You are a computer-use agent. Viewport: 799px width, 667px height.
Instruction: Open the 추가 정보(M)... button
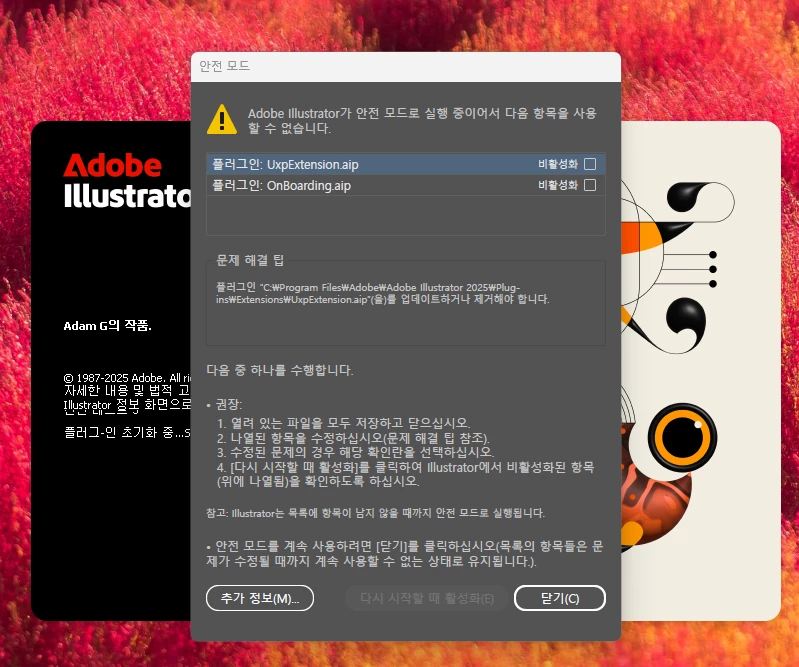click(x=260, y=598)
